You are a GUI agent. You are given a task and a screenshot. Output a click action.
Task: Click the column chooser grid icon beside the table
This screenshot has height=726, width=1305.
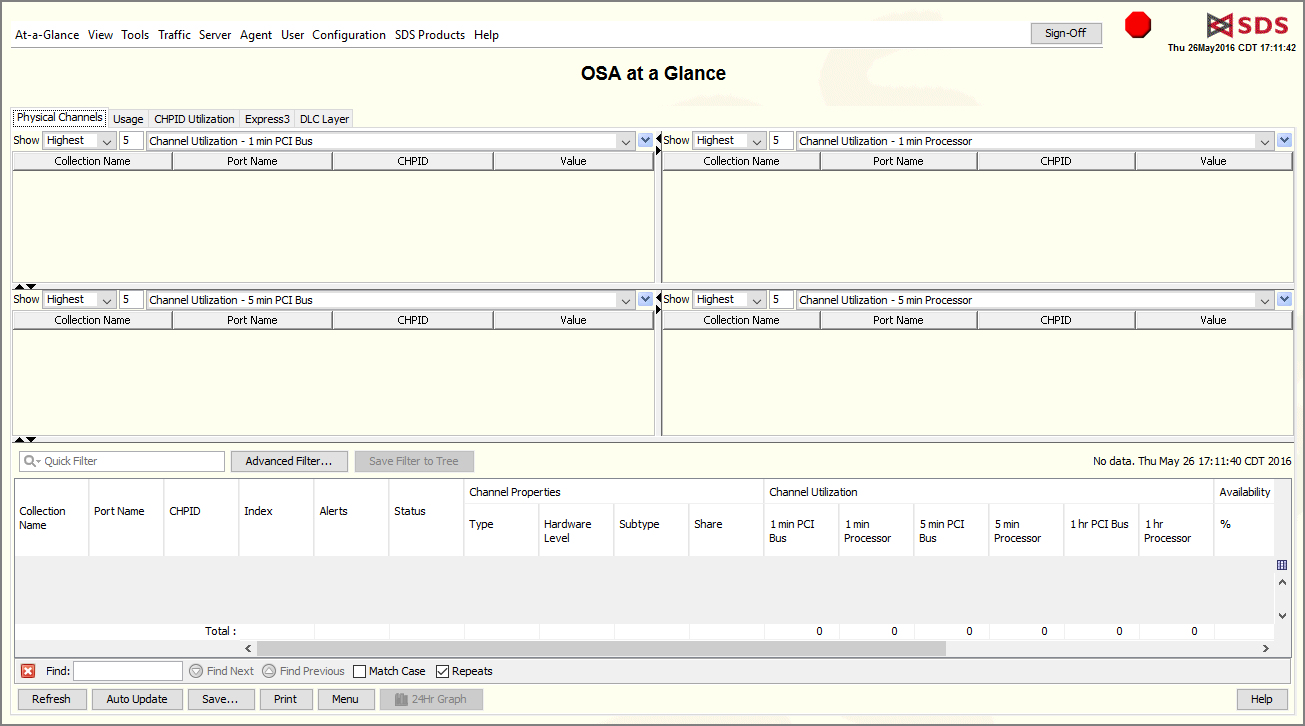point(1282,565)
